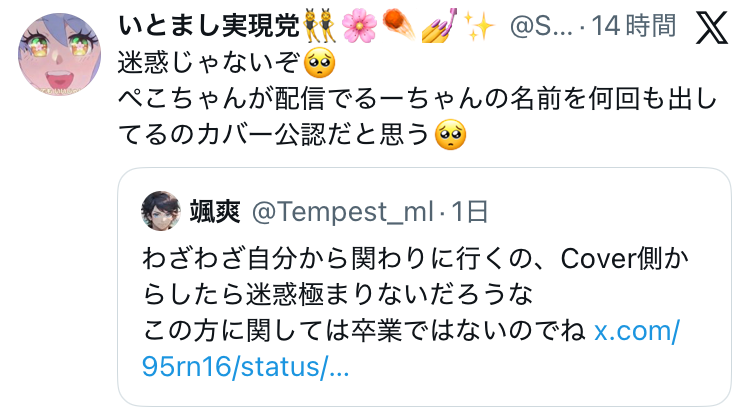The height and width of the screenshot is (411, 749).
Task: Click pleading face emoji after だと思う
Action: pos(450,135)
